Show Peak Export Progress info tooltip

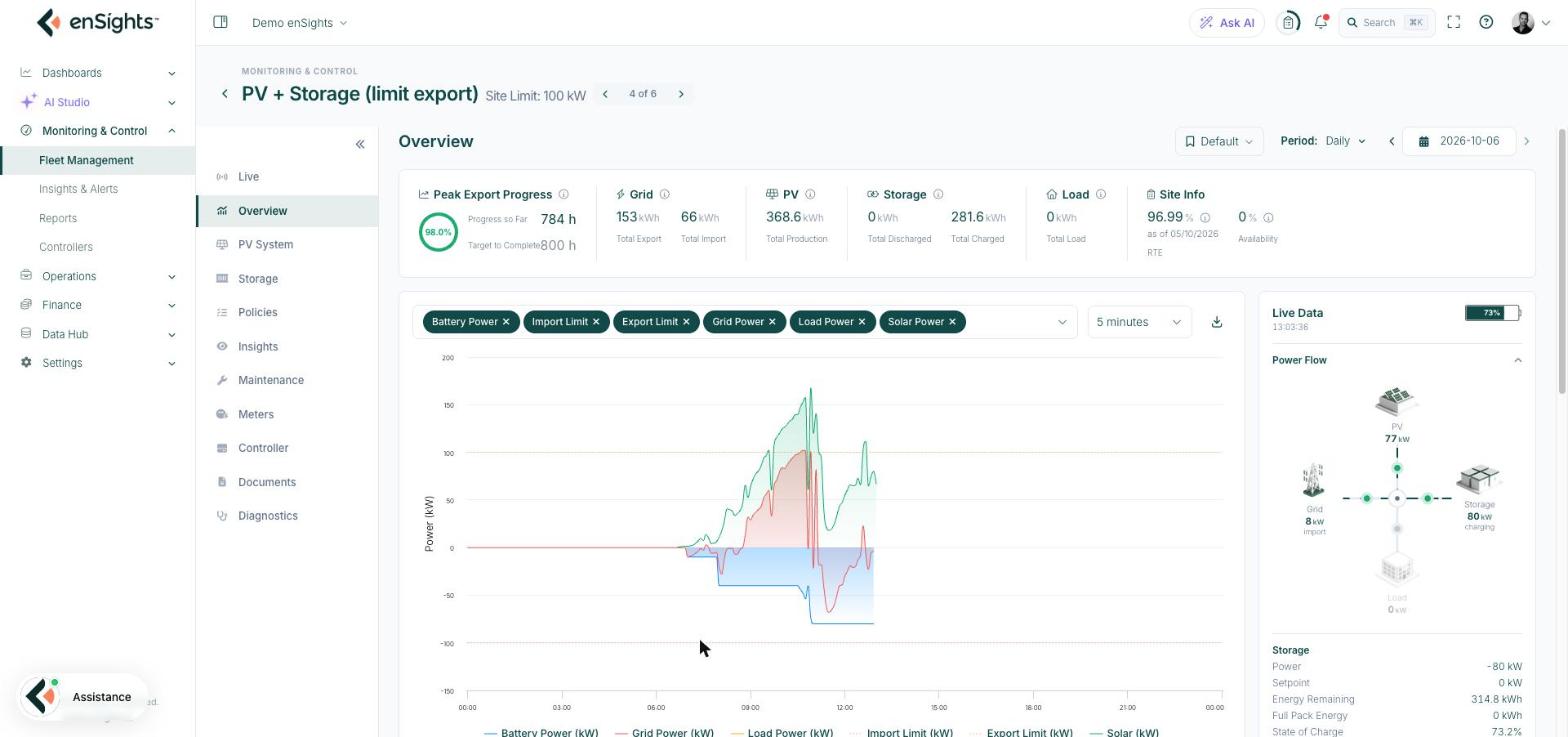click(563, 194)
